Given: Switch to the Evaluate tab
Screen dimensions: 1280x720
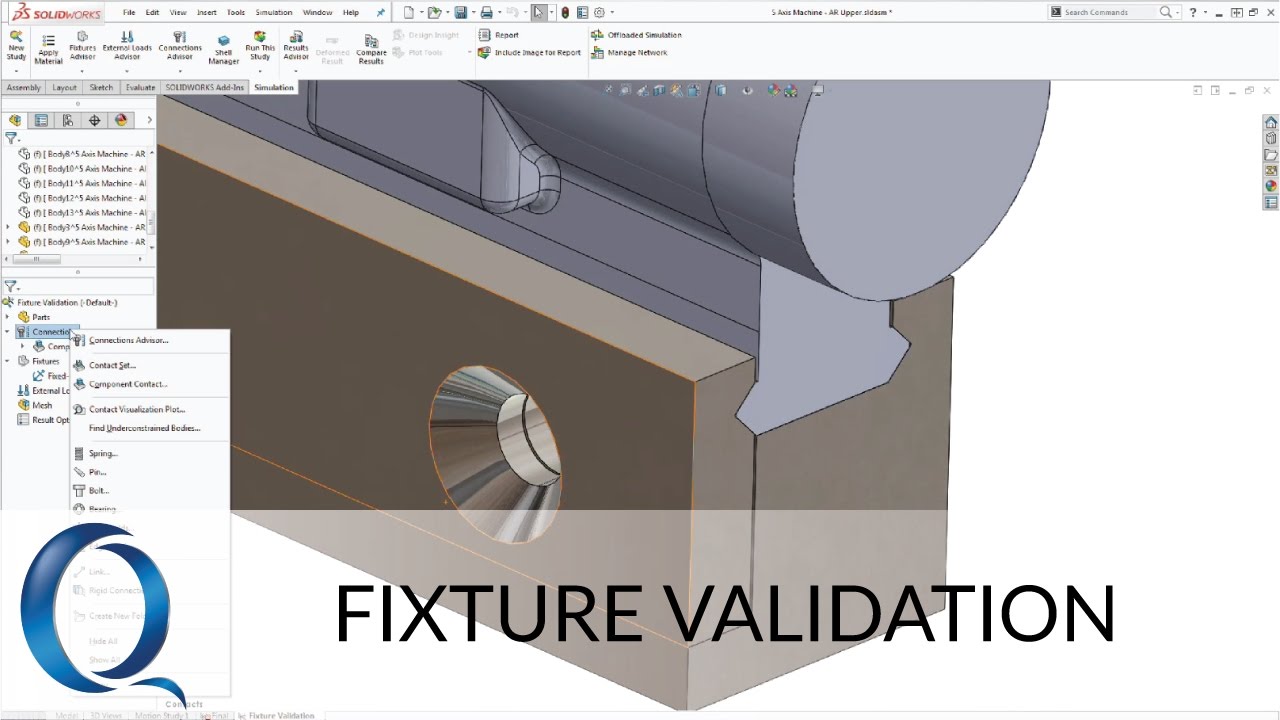Looking at the screenshot, I should 140,88.
